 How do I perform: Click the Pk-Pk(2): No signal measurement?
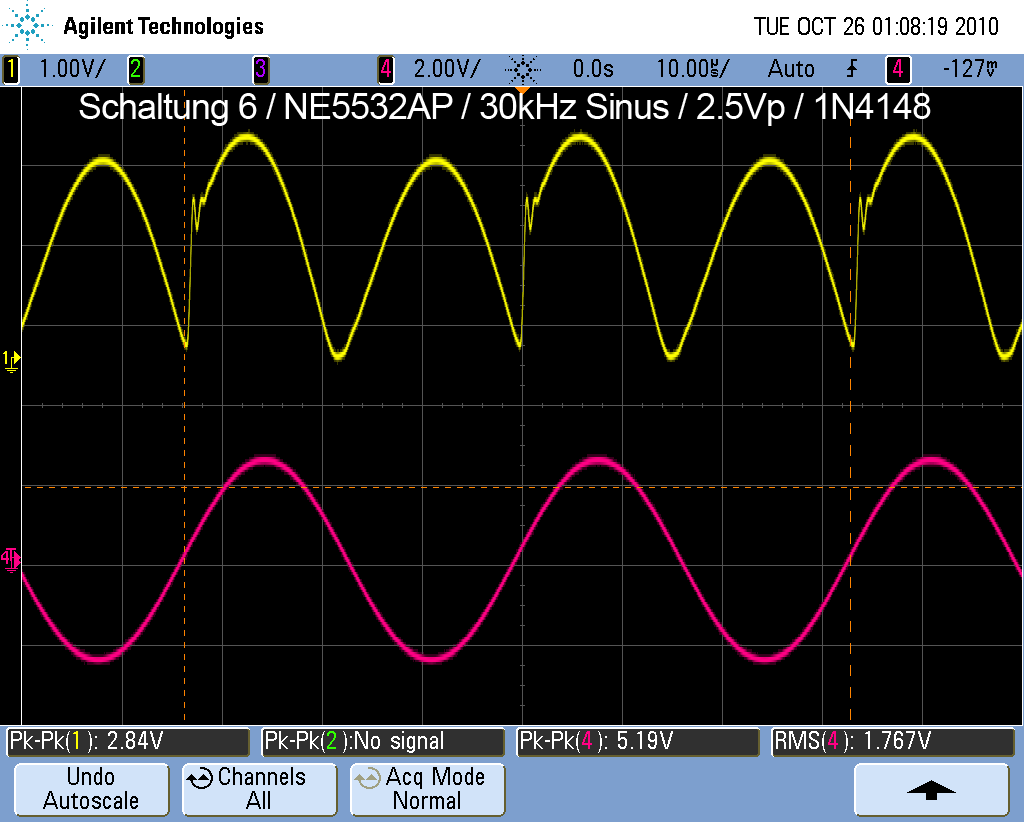click(383, 742)
